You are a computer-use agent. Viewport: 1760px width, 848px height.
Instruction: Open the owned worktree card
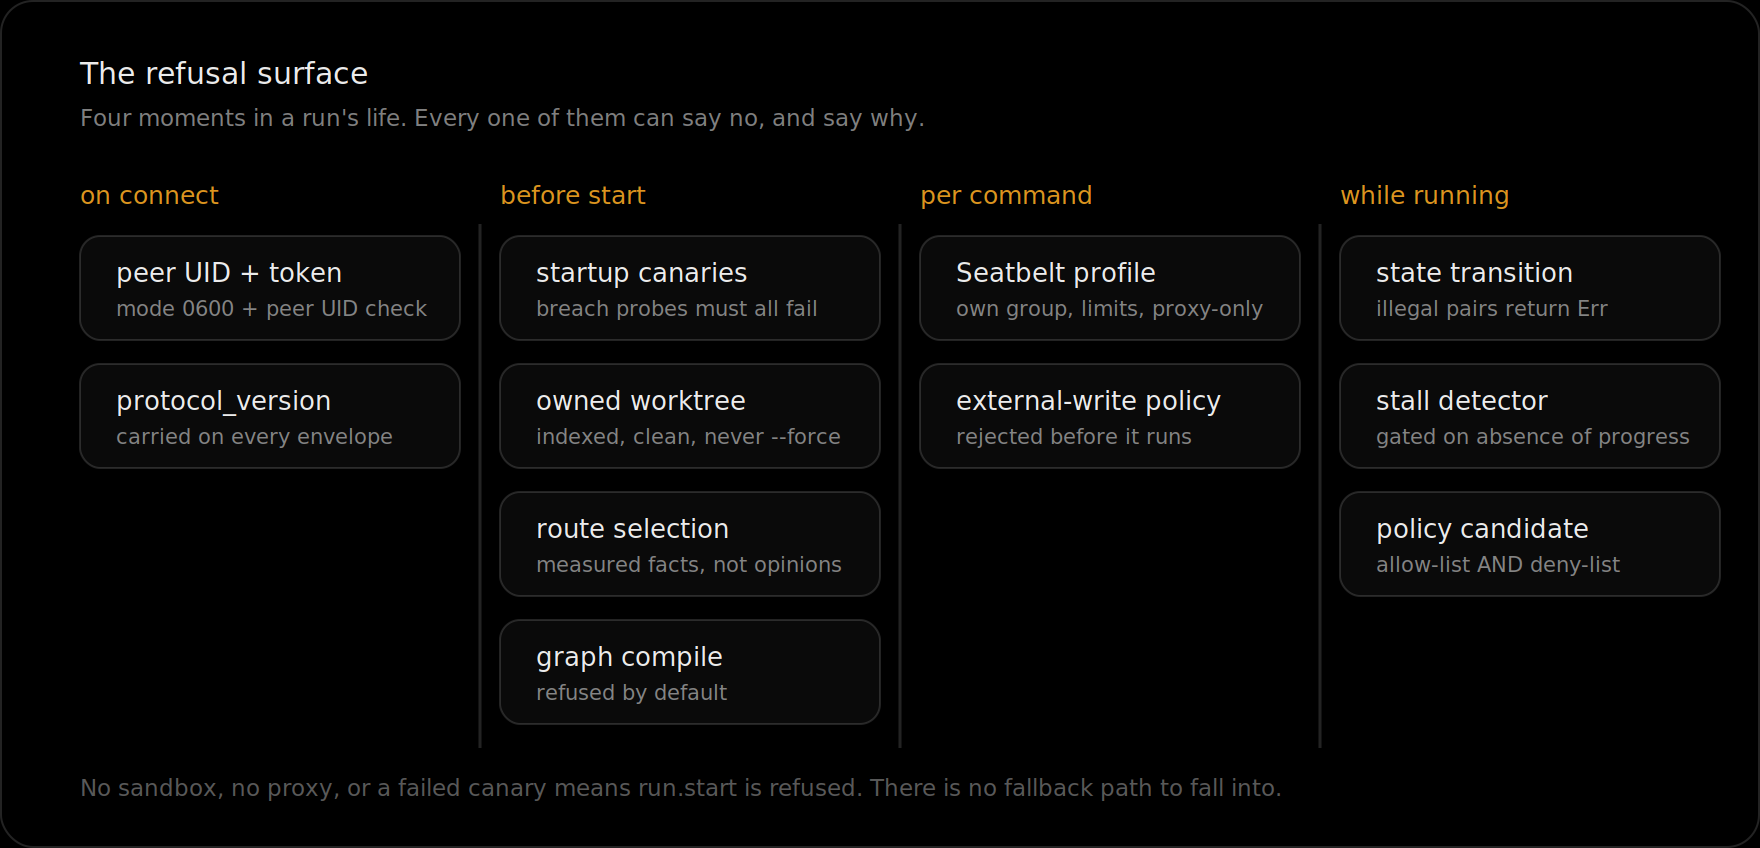pos(690,416)
